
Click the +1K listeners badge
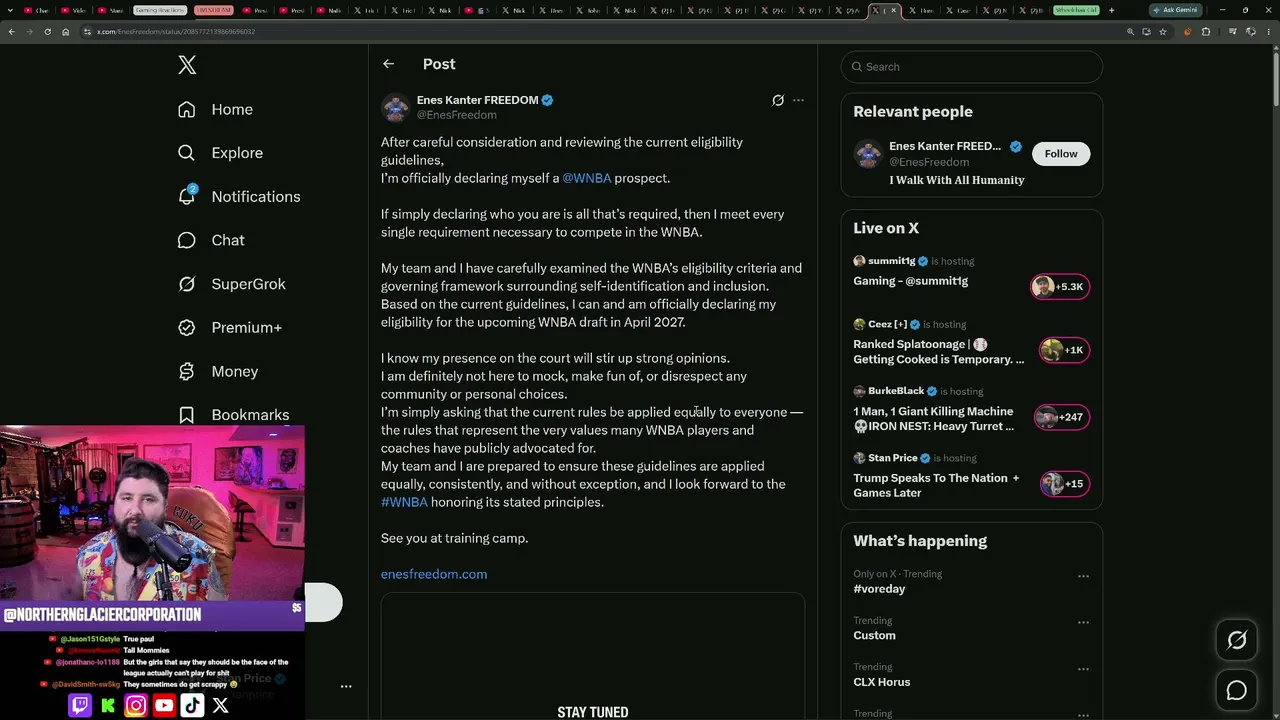[x=1063, y=350]
